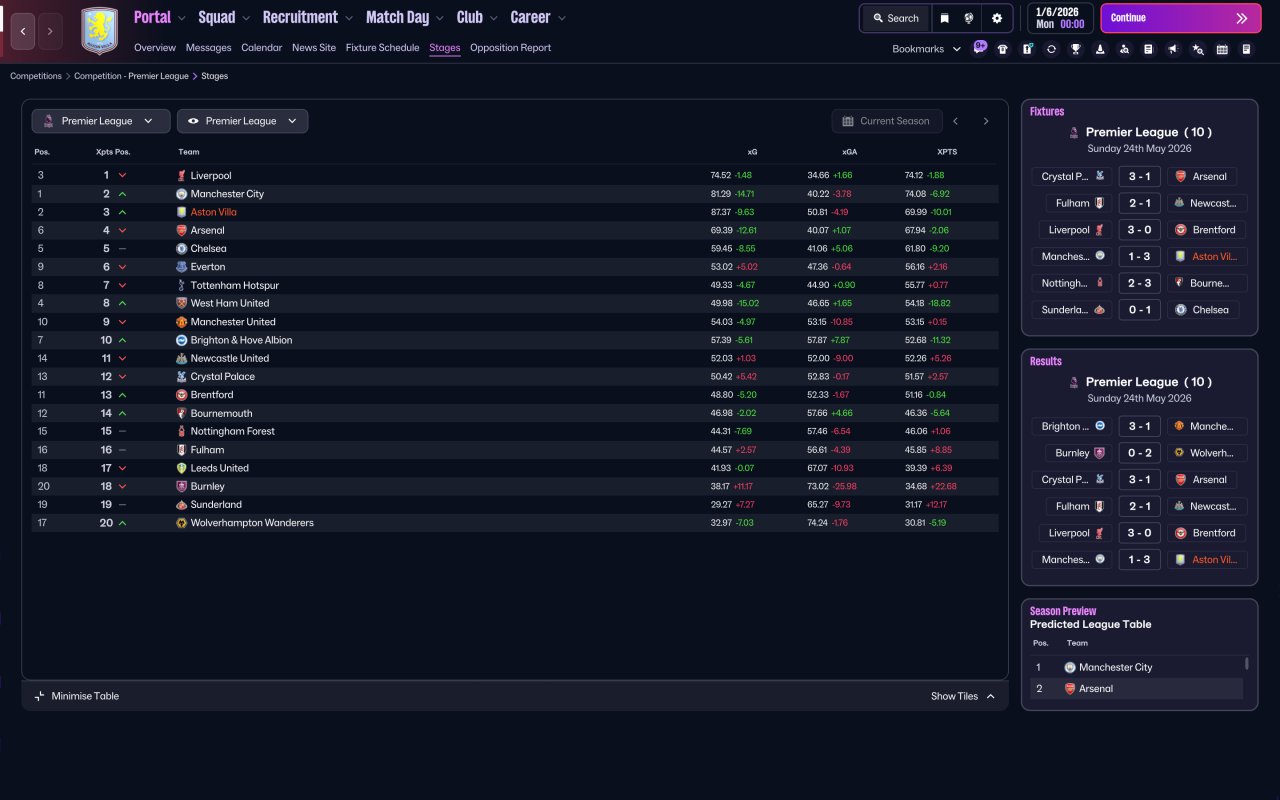Click the Minimise Table collapse icon
This screenshot has width=1280, height=800.
pyautogui.click(x=39, y=696)
